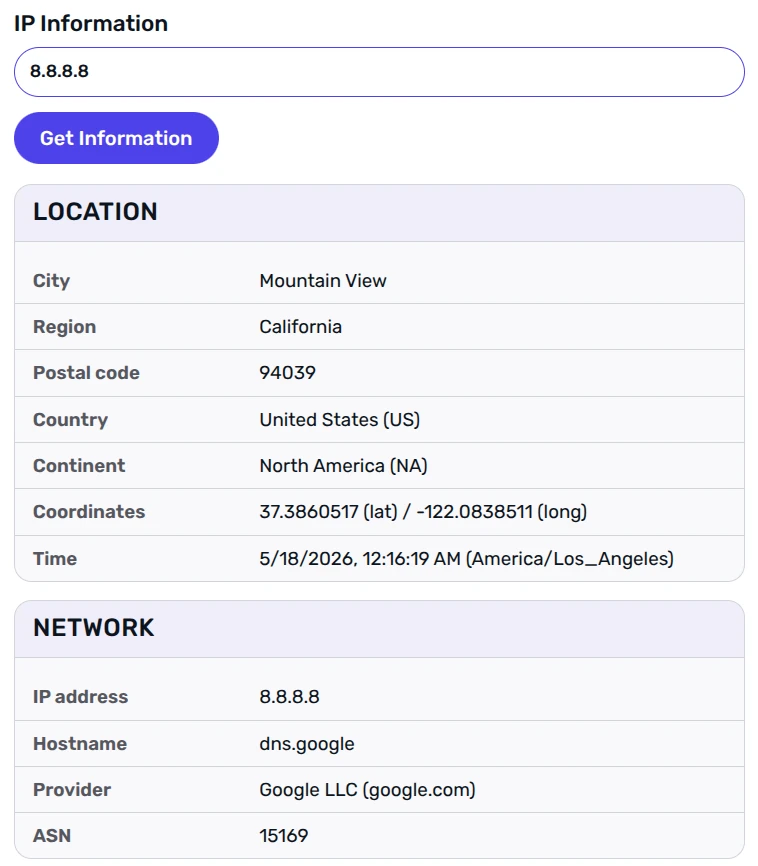Click the ASN label
Screen dimensions: 758x866
[52, 836]
